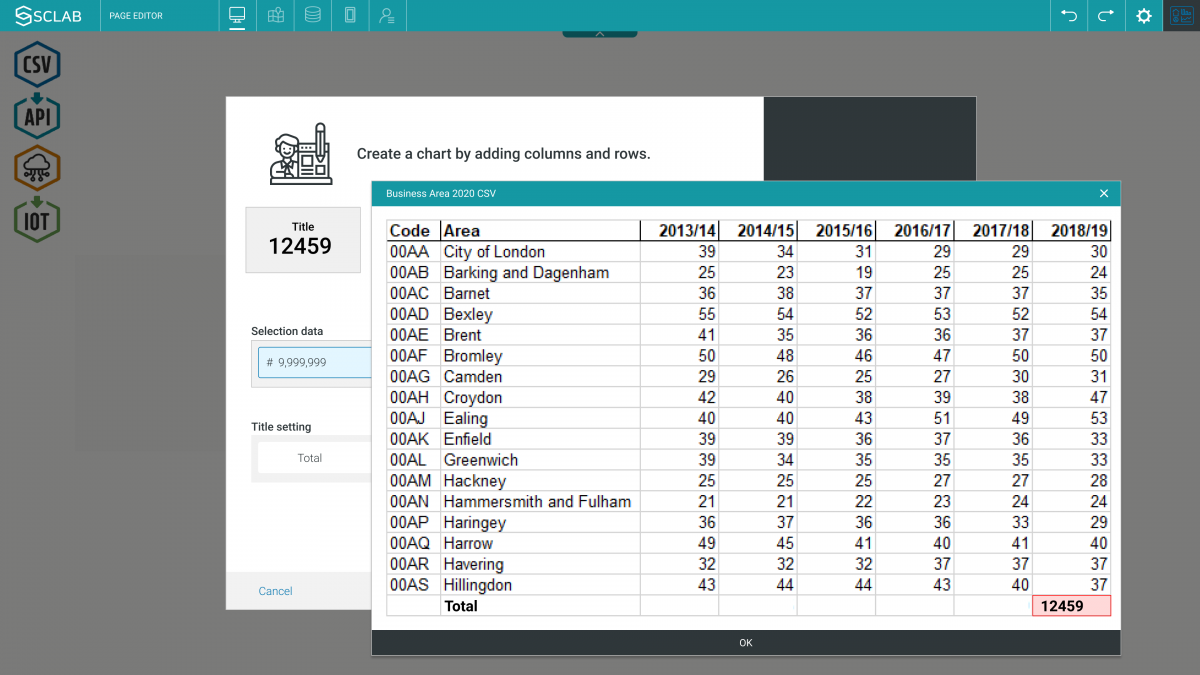
Task: Confirm with the OK button
Action: [745, 642]
